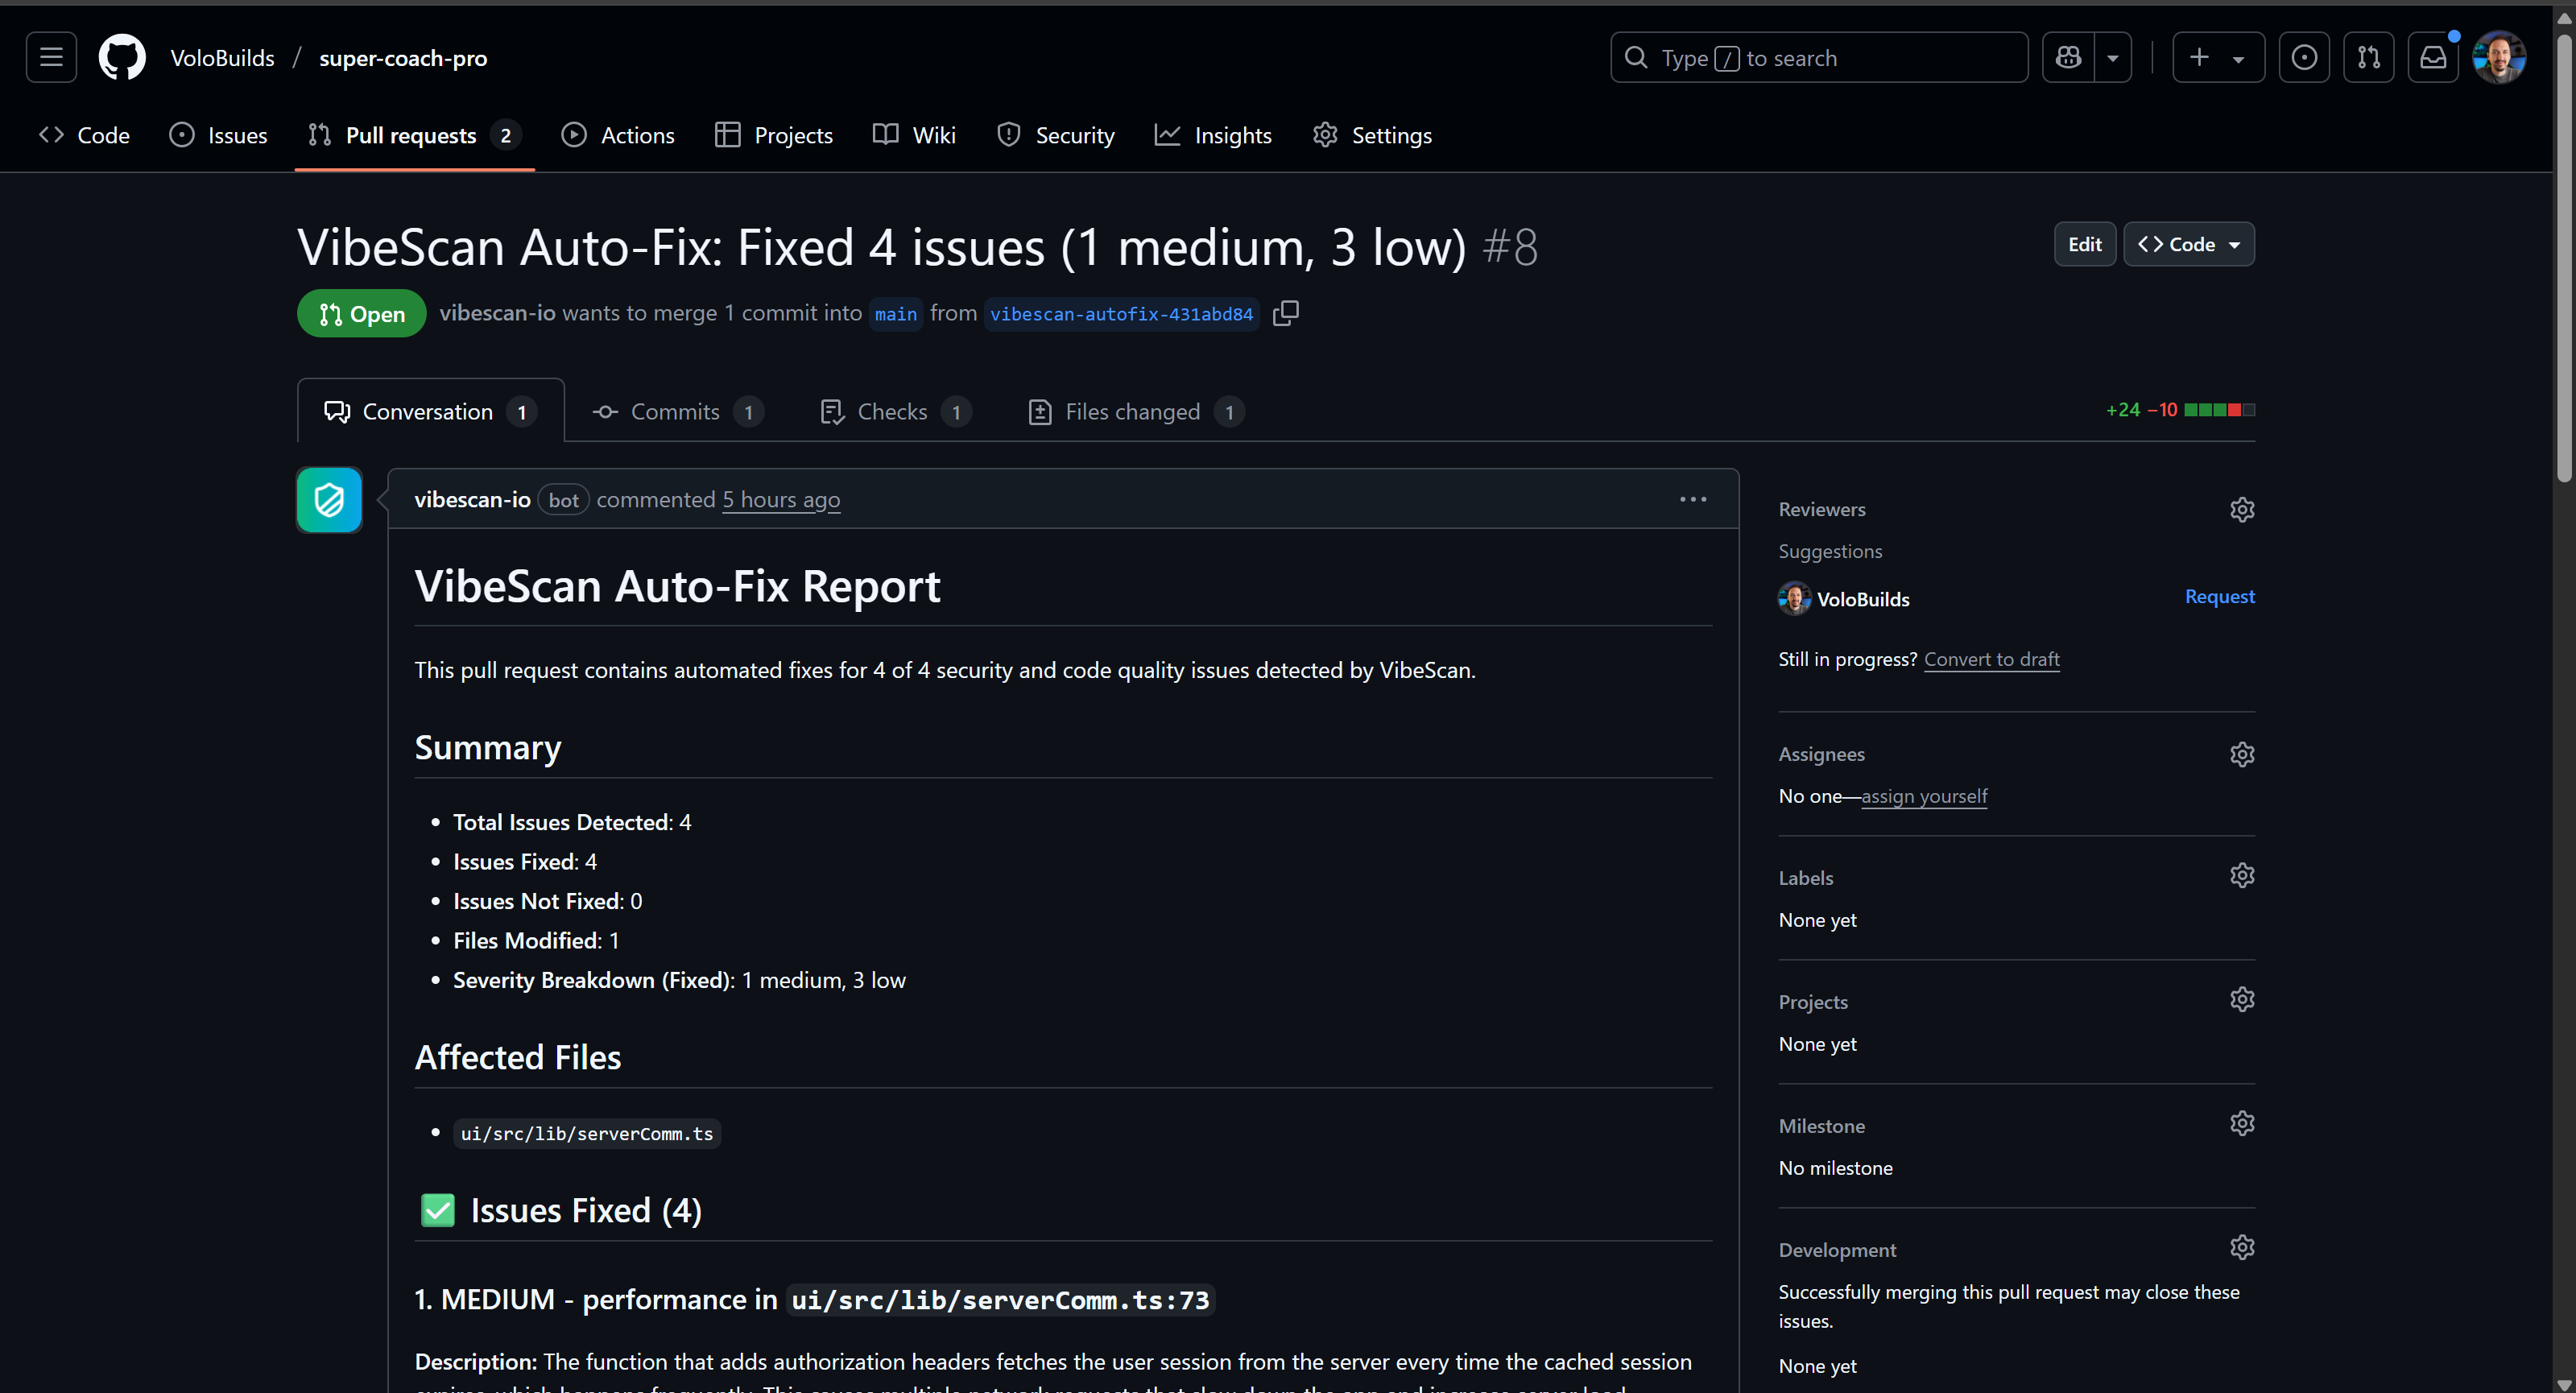Open the Copilot chat icon
Screen dimensions: 2576x1393
pyautogui.click(x=2068, y=57)
